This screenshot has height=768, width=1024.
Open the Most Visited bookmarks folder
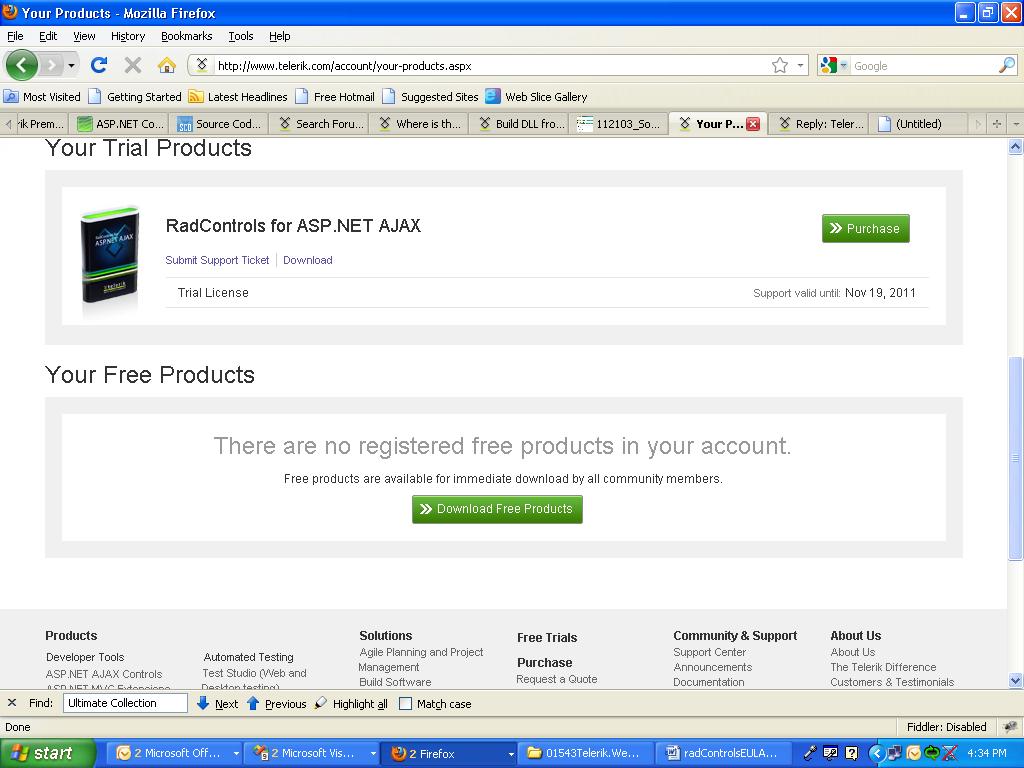pyautogui.click(x=42, y=97)
